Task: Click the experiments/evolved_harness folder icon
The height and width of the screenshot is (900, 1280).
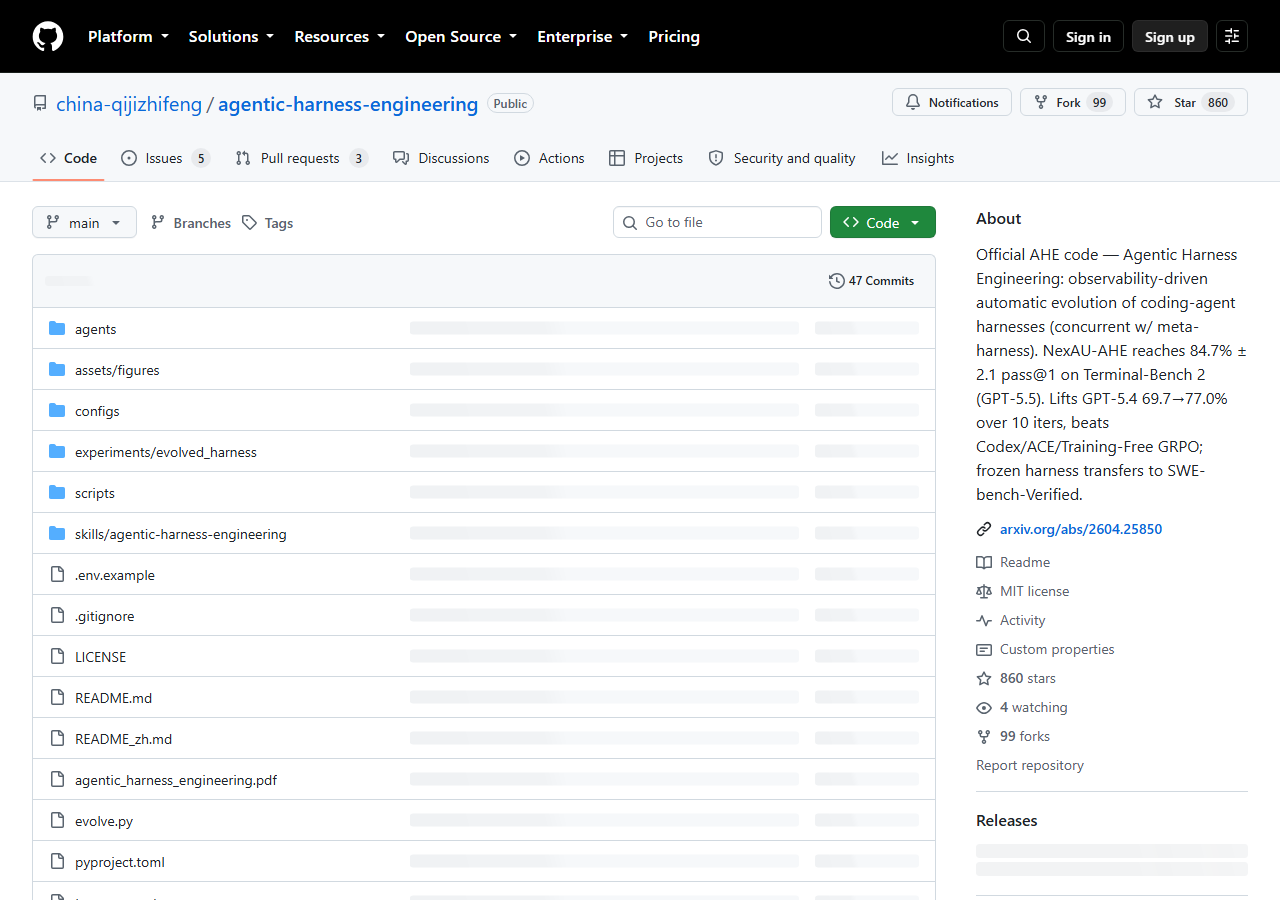Action: (x=57, y=452)
